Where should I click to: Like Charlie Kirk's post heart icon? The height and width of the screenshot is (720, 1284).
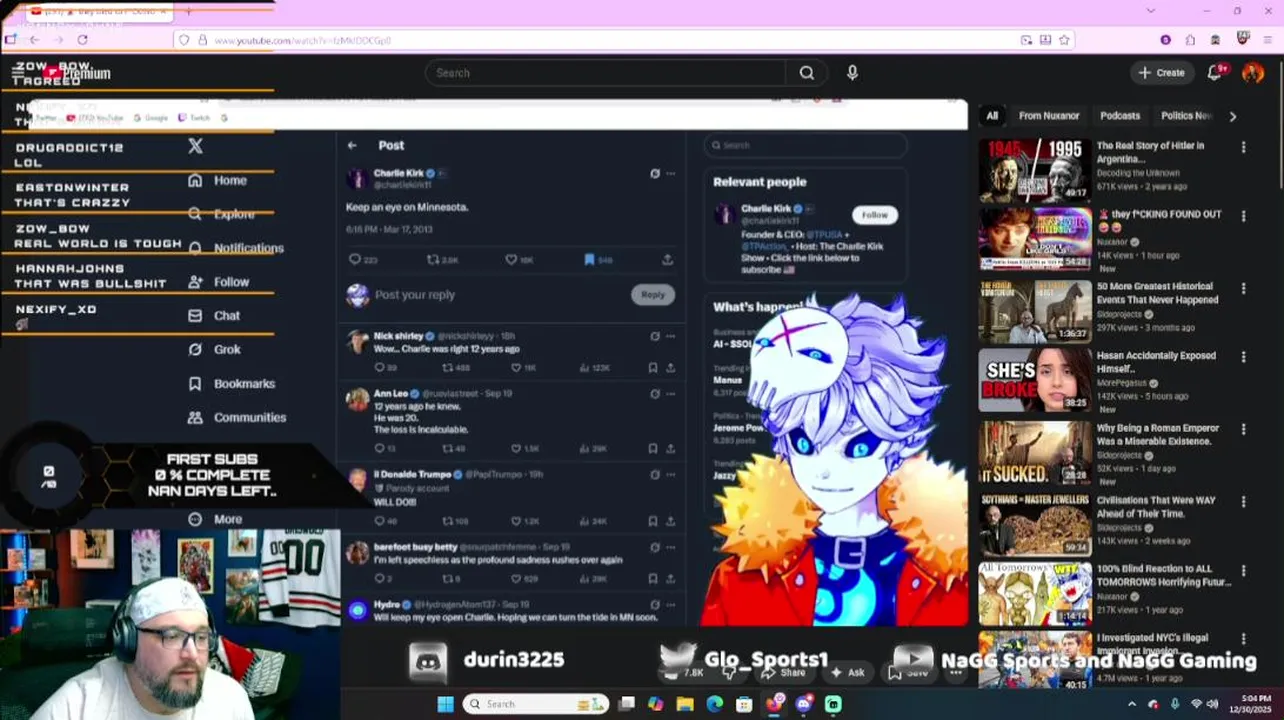511,259
